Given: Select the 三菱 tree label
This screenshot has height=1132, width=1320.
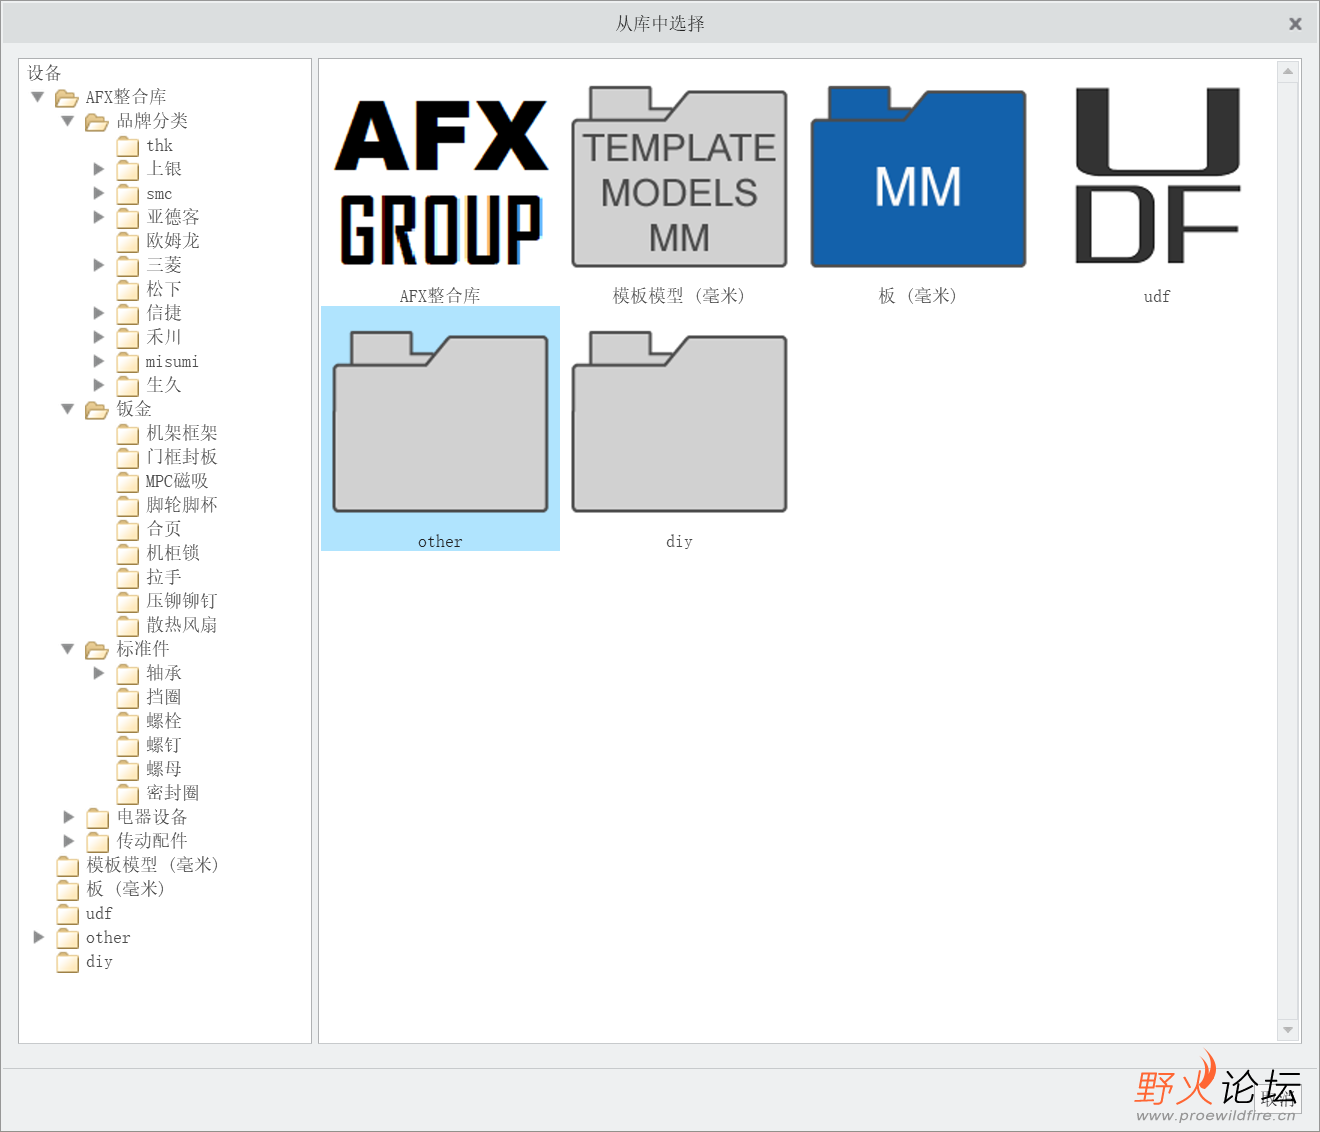Looking at the screenshot, I should 164,265.
